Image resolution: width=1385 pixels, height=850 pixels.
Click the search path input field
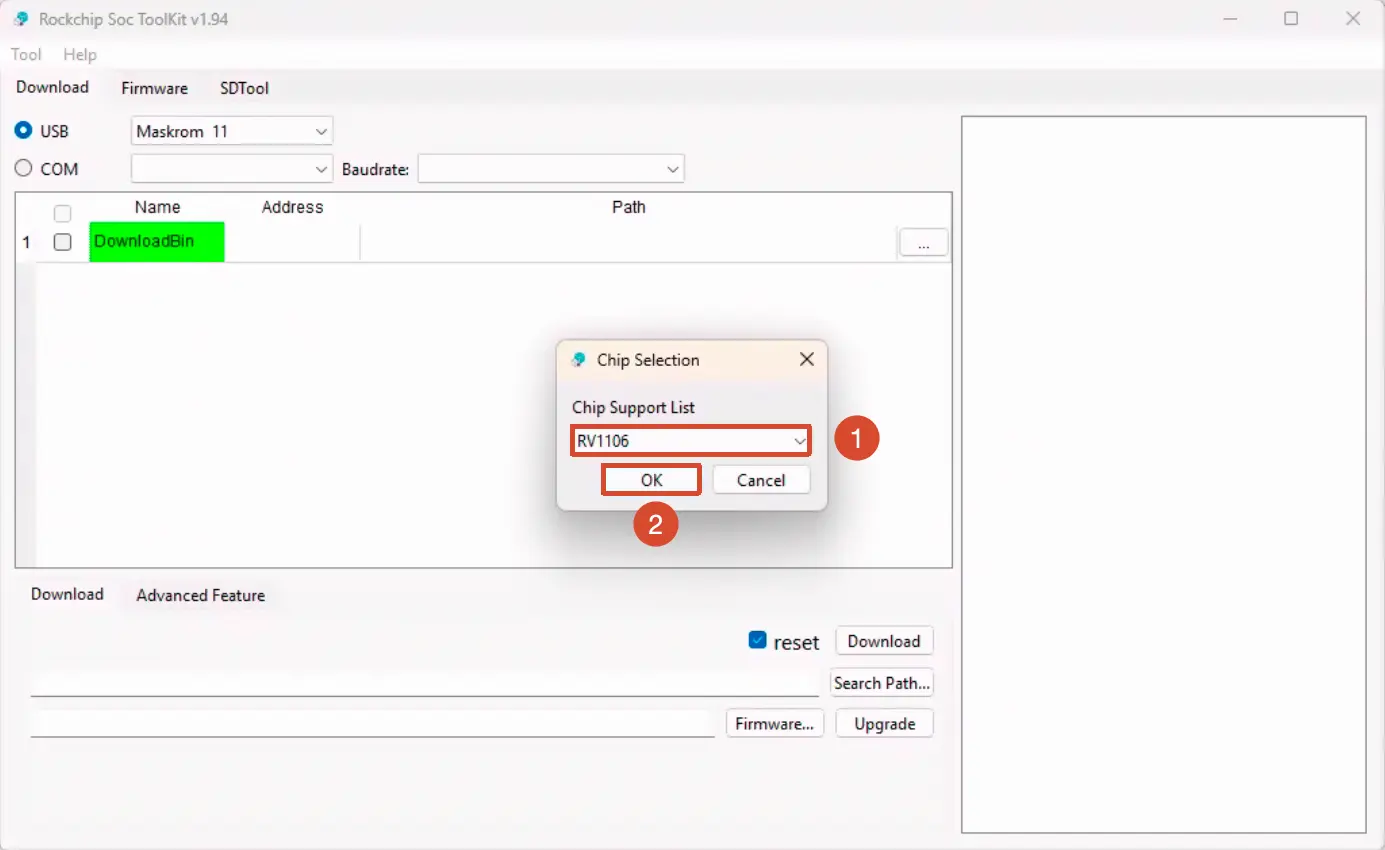[x=425, y=684]
